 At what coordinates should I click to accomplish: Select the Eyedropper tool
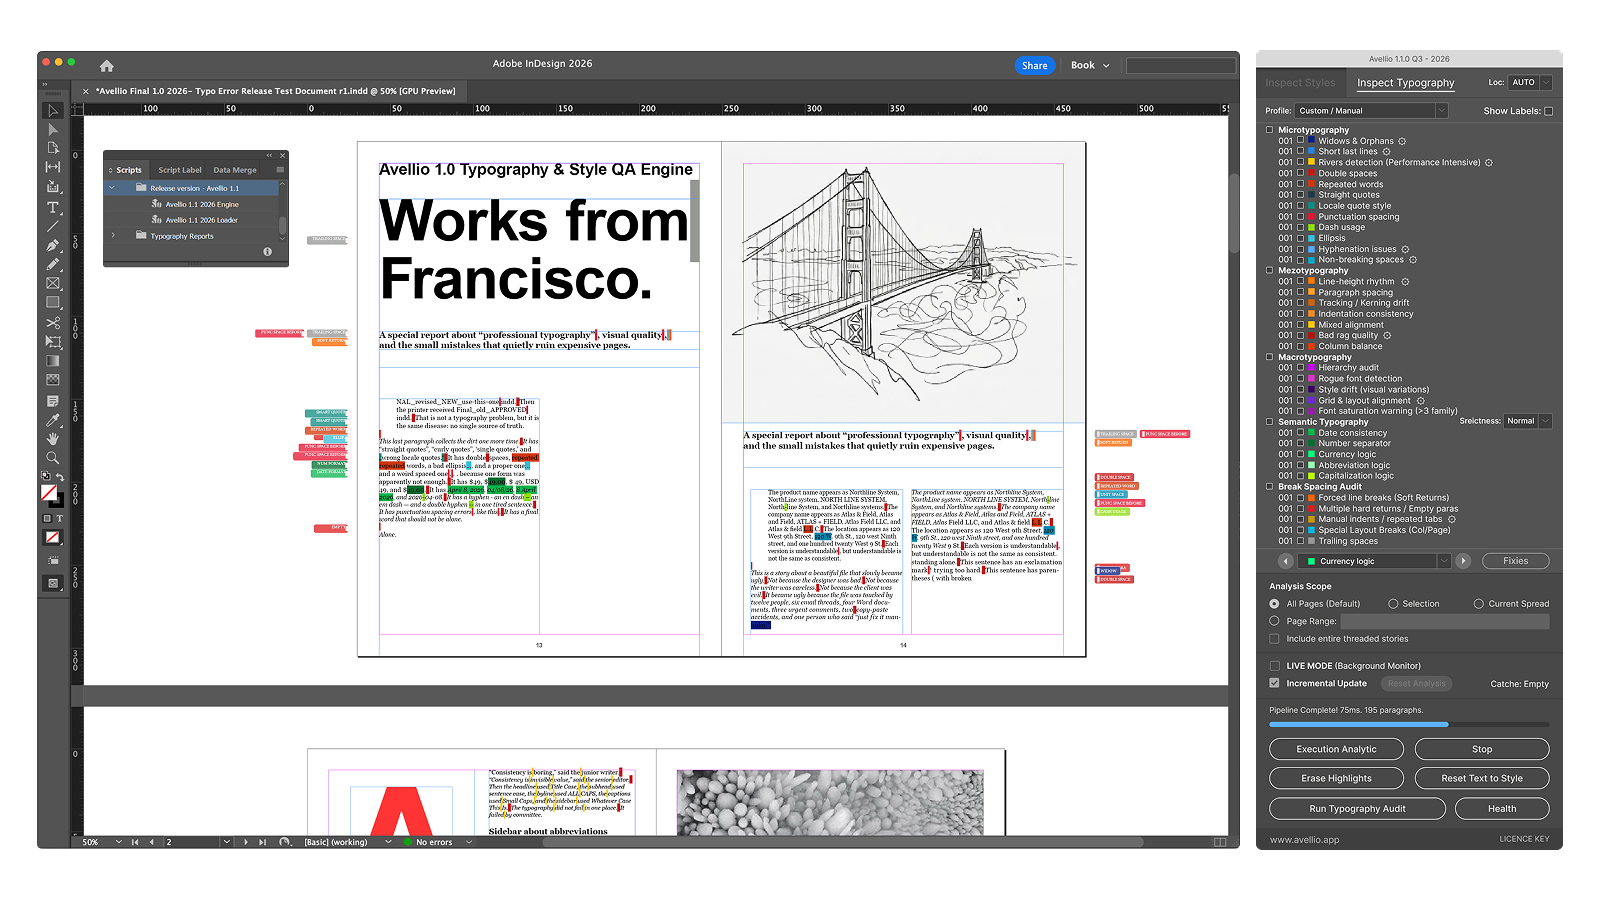tap(53, 420)
